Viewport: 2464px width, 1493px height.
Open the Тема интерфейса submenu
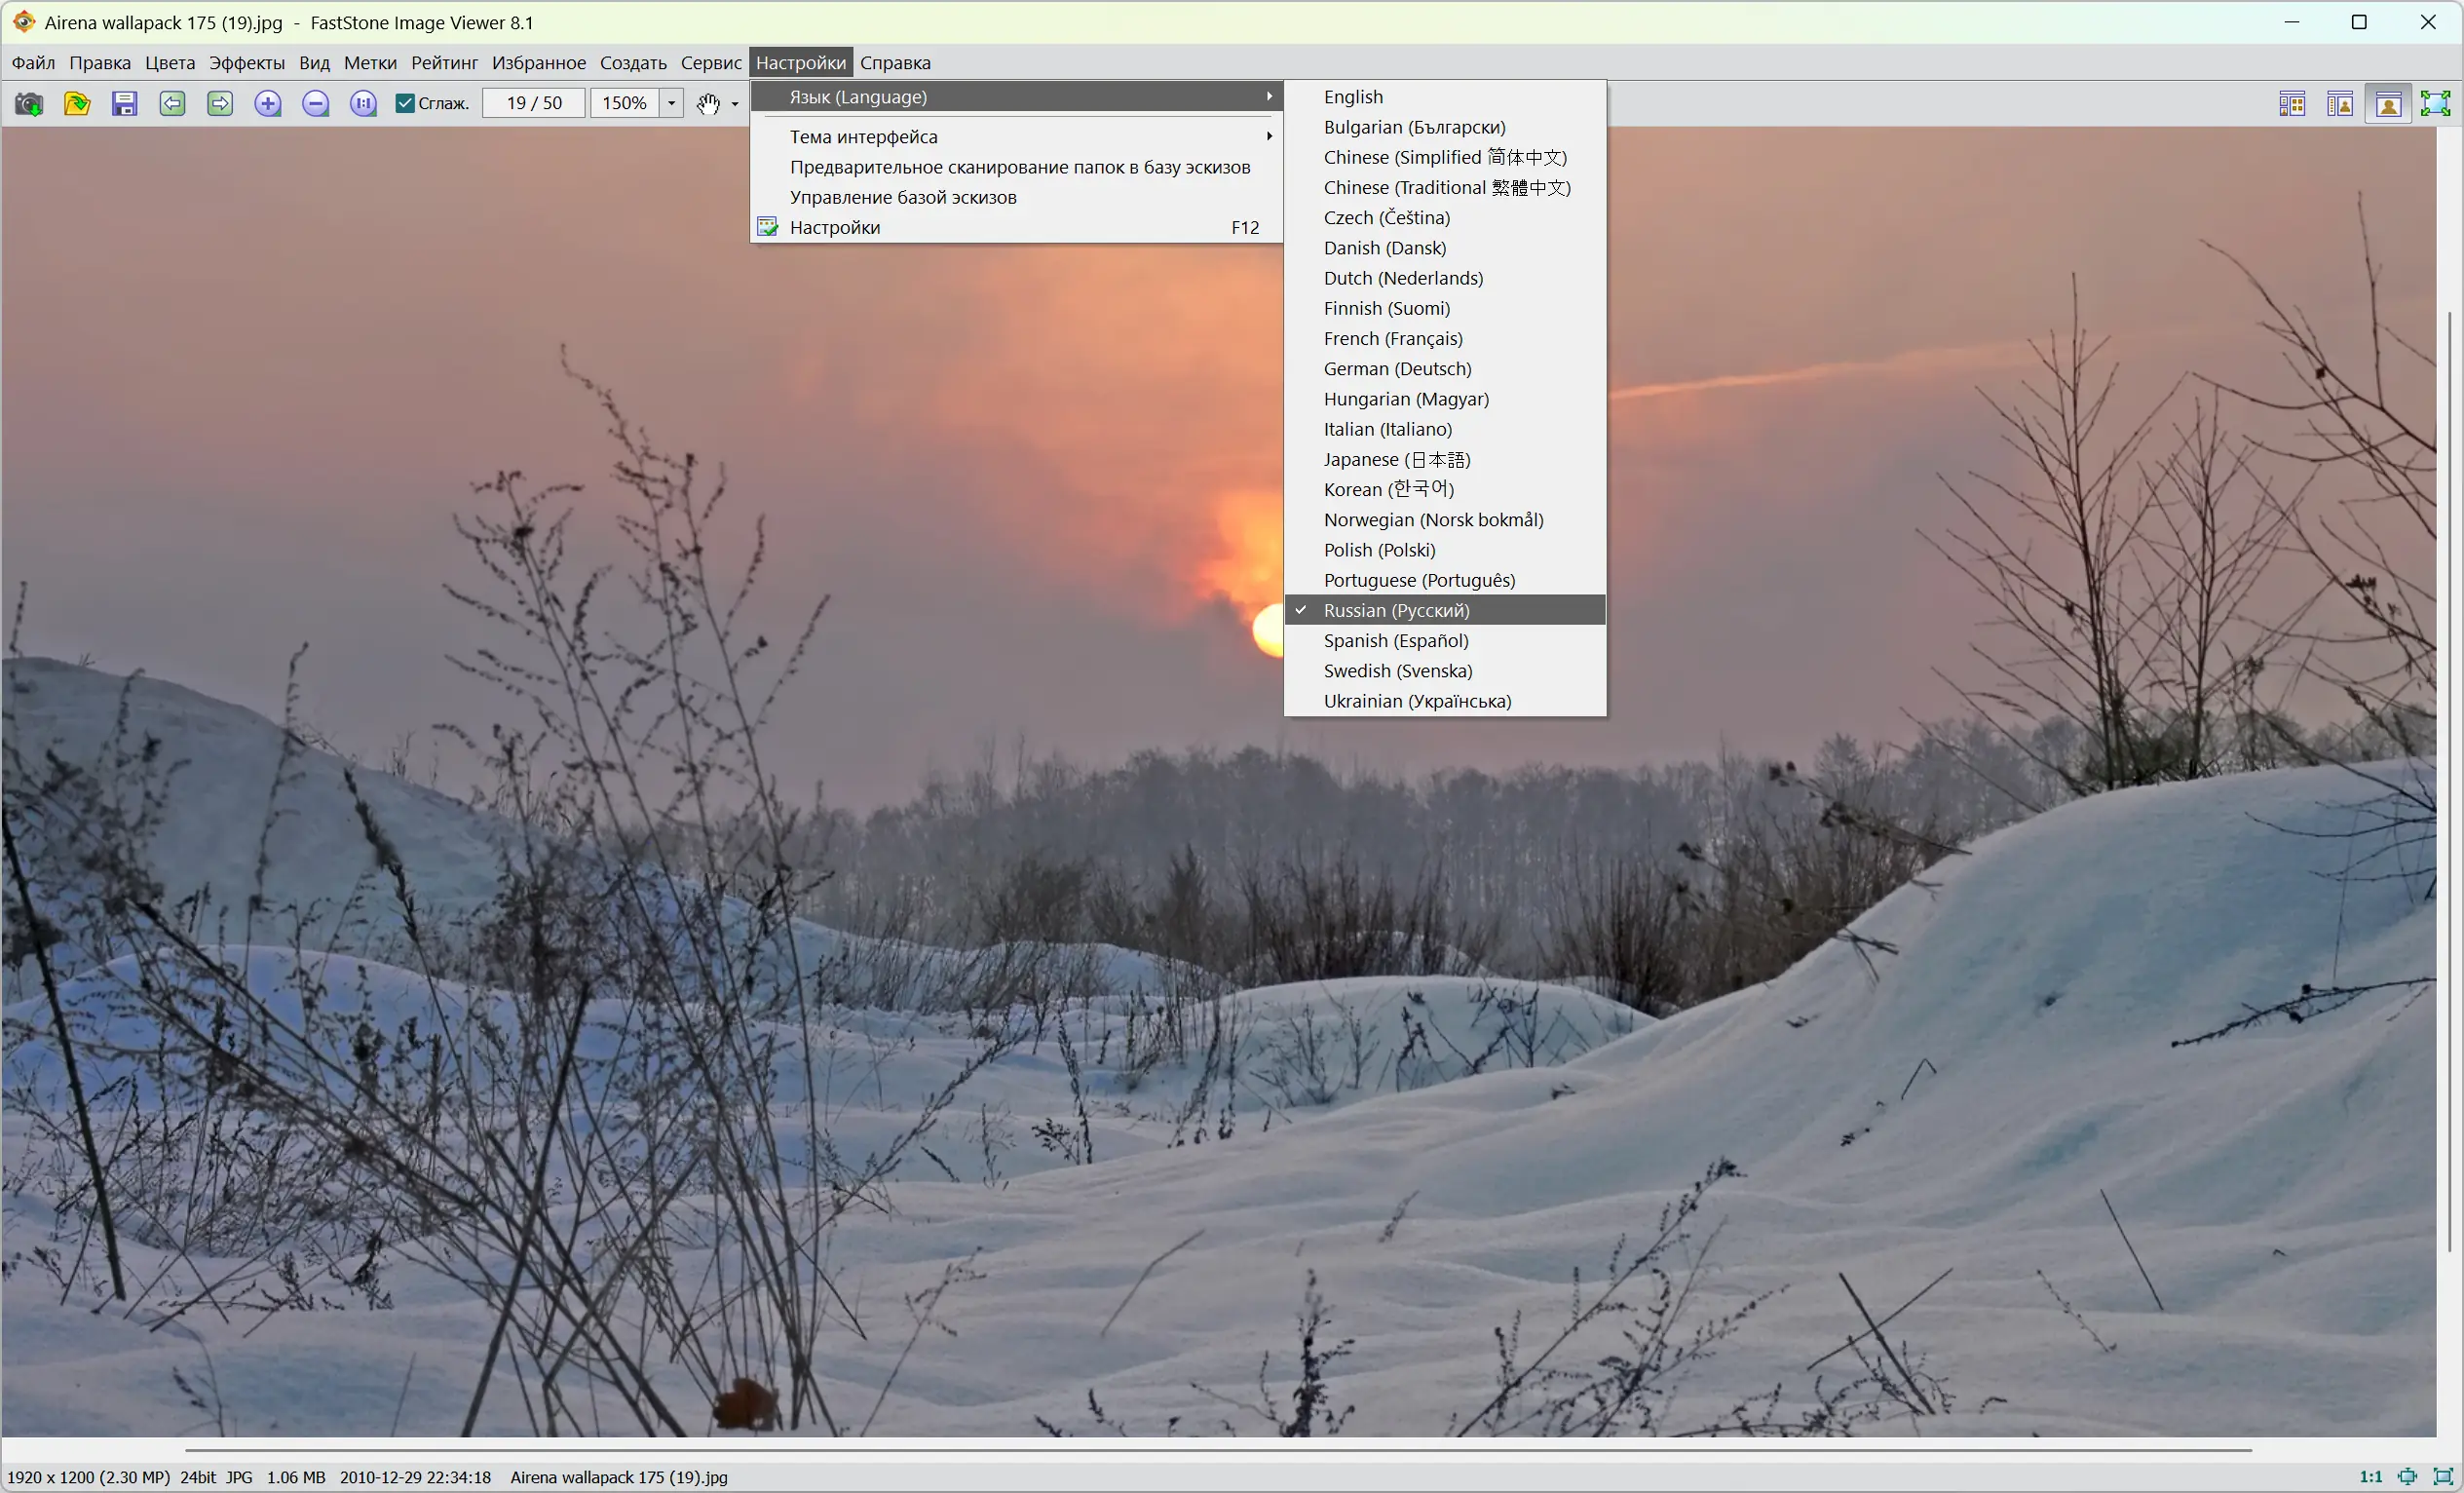864,136
